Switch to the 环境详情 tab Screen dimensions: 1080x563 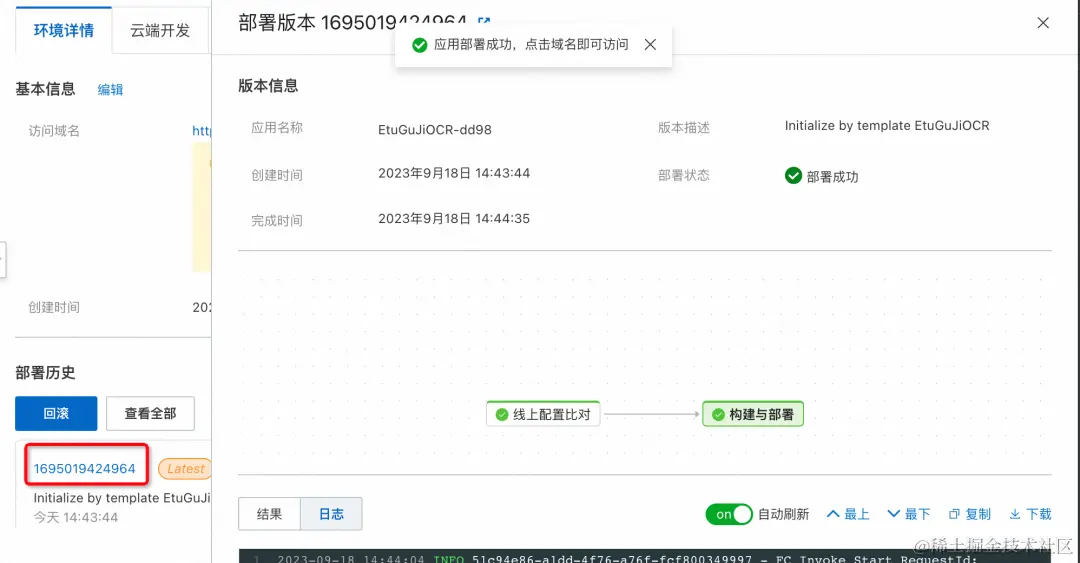click(x=64, y=30)
